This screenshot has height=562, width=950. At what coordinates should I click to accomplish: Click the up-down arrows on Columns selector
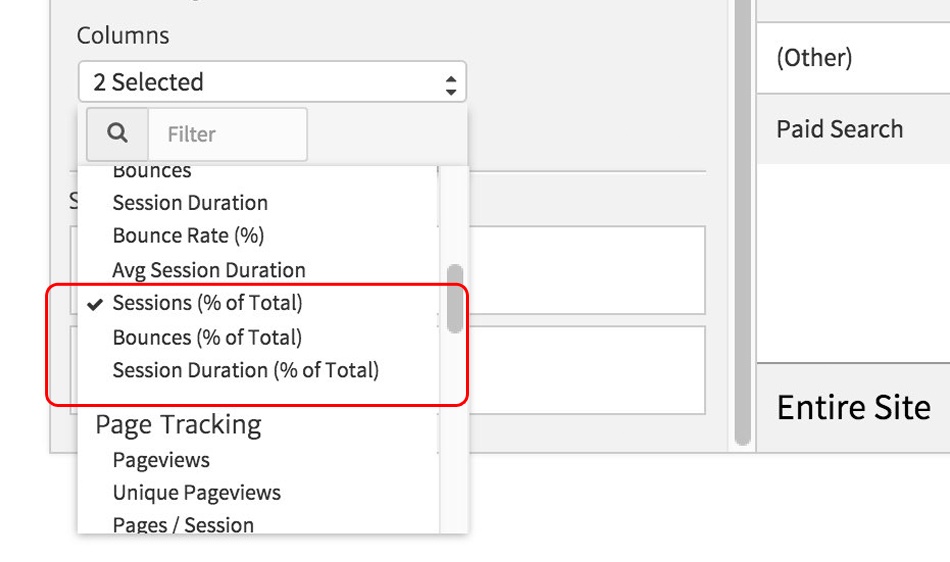tap(451, 83)
